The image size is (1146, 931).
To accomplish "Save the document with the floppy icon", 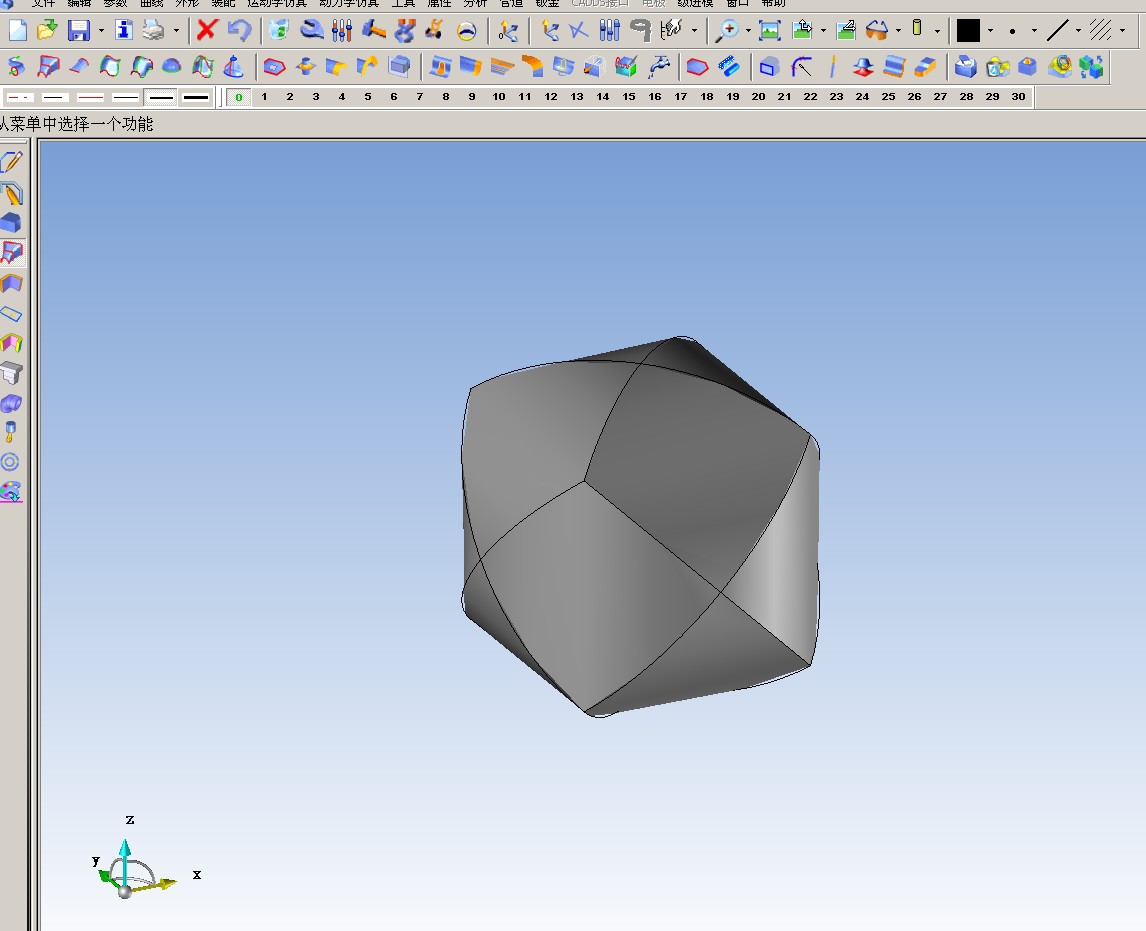I will (78, 30).
